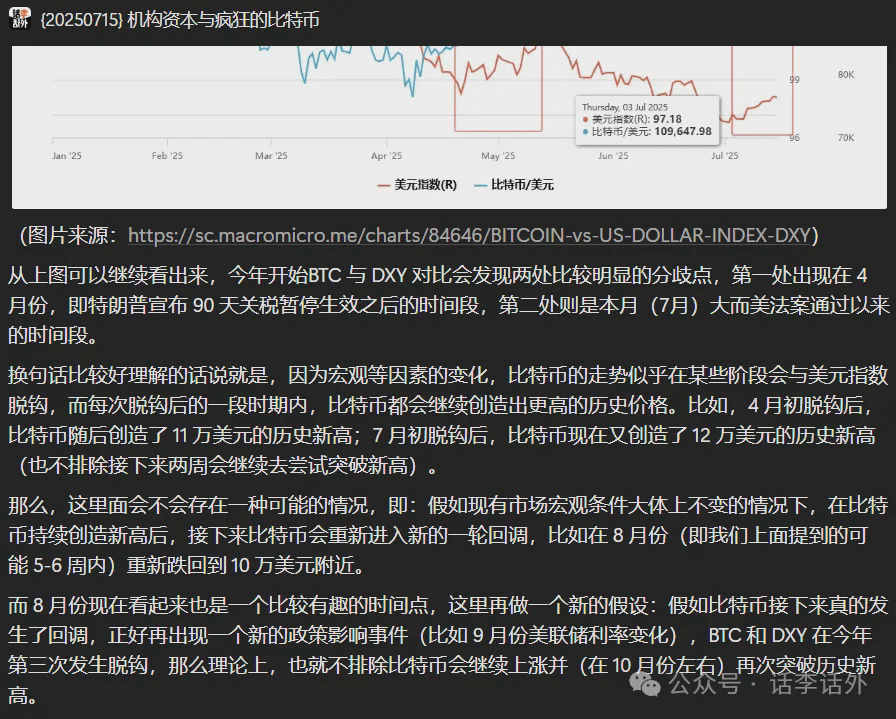Click the 公众号 · 话李话外 watermark text

[765, 686]
